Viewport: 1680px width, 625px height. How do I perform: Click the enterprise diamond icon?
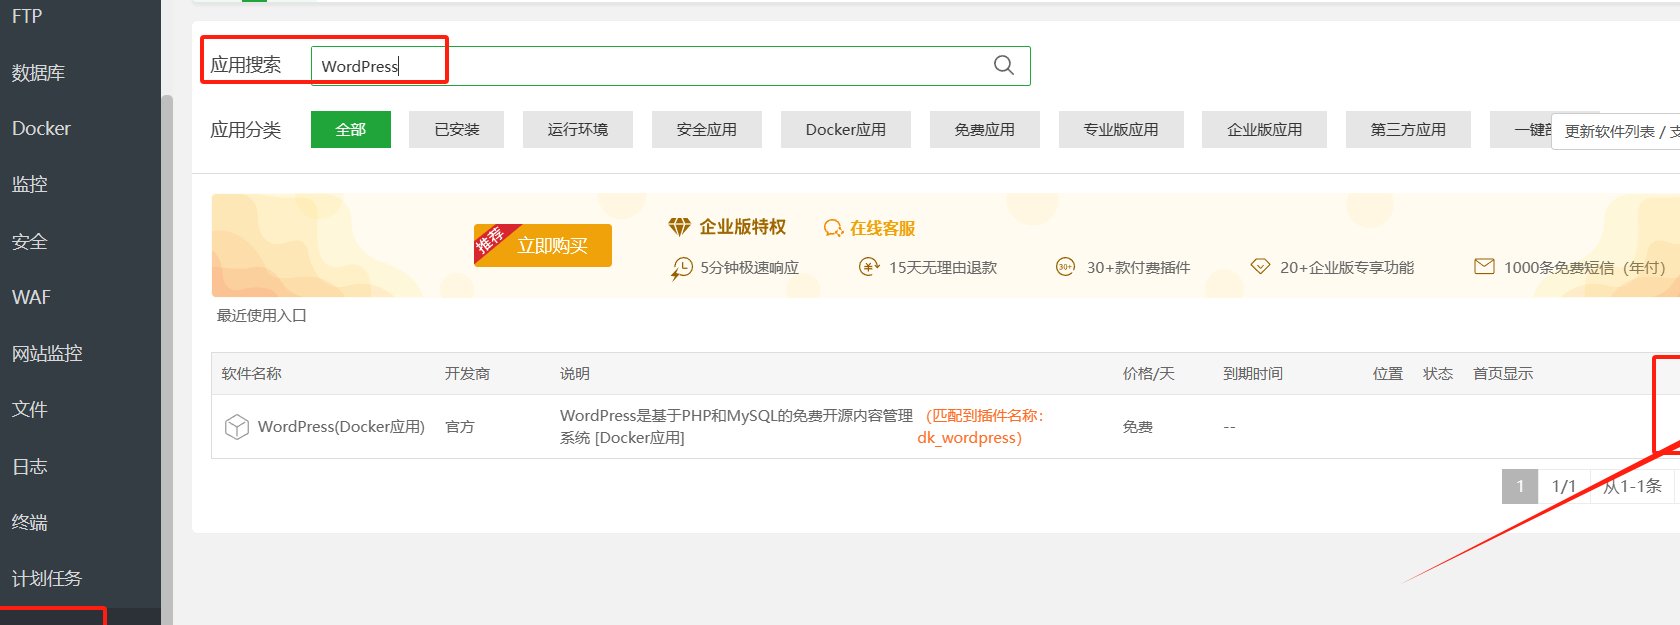tap(679, 227)
